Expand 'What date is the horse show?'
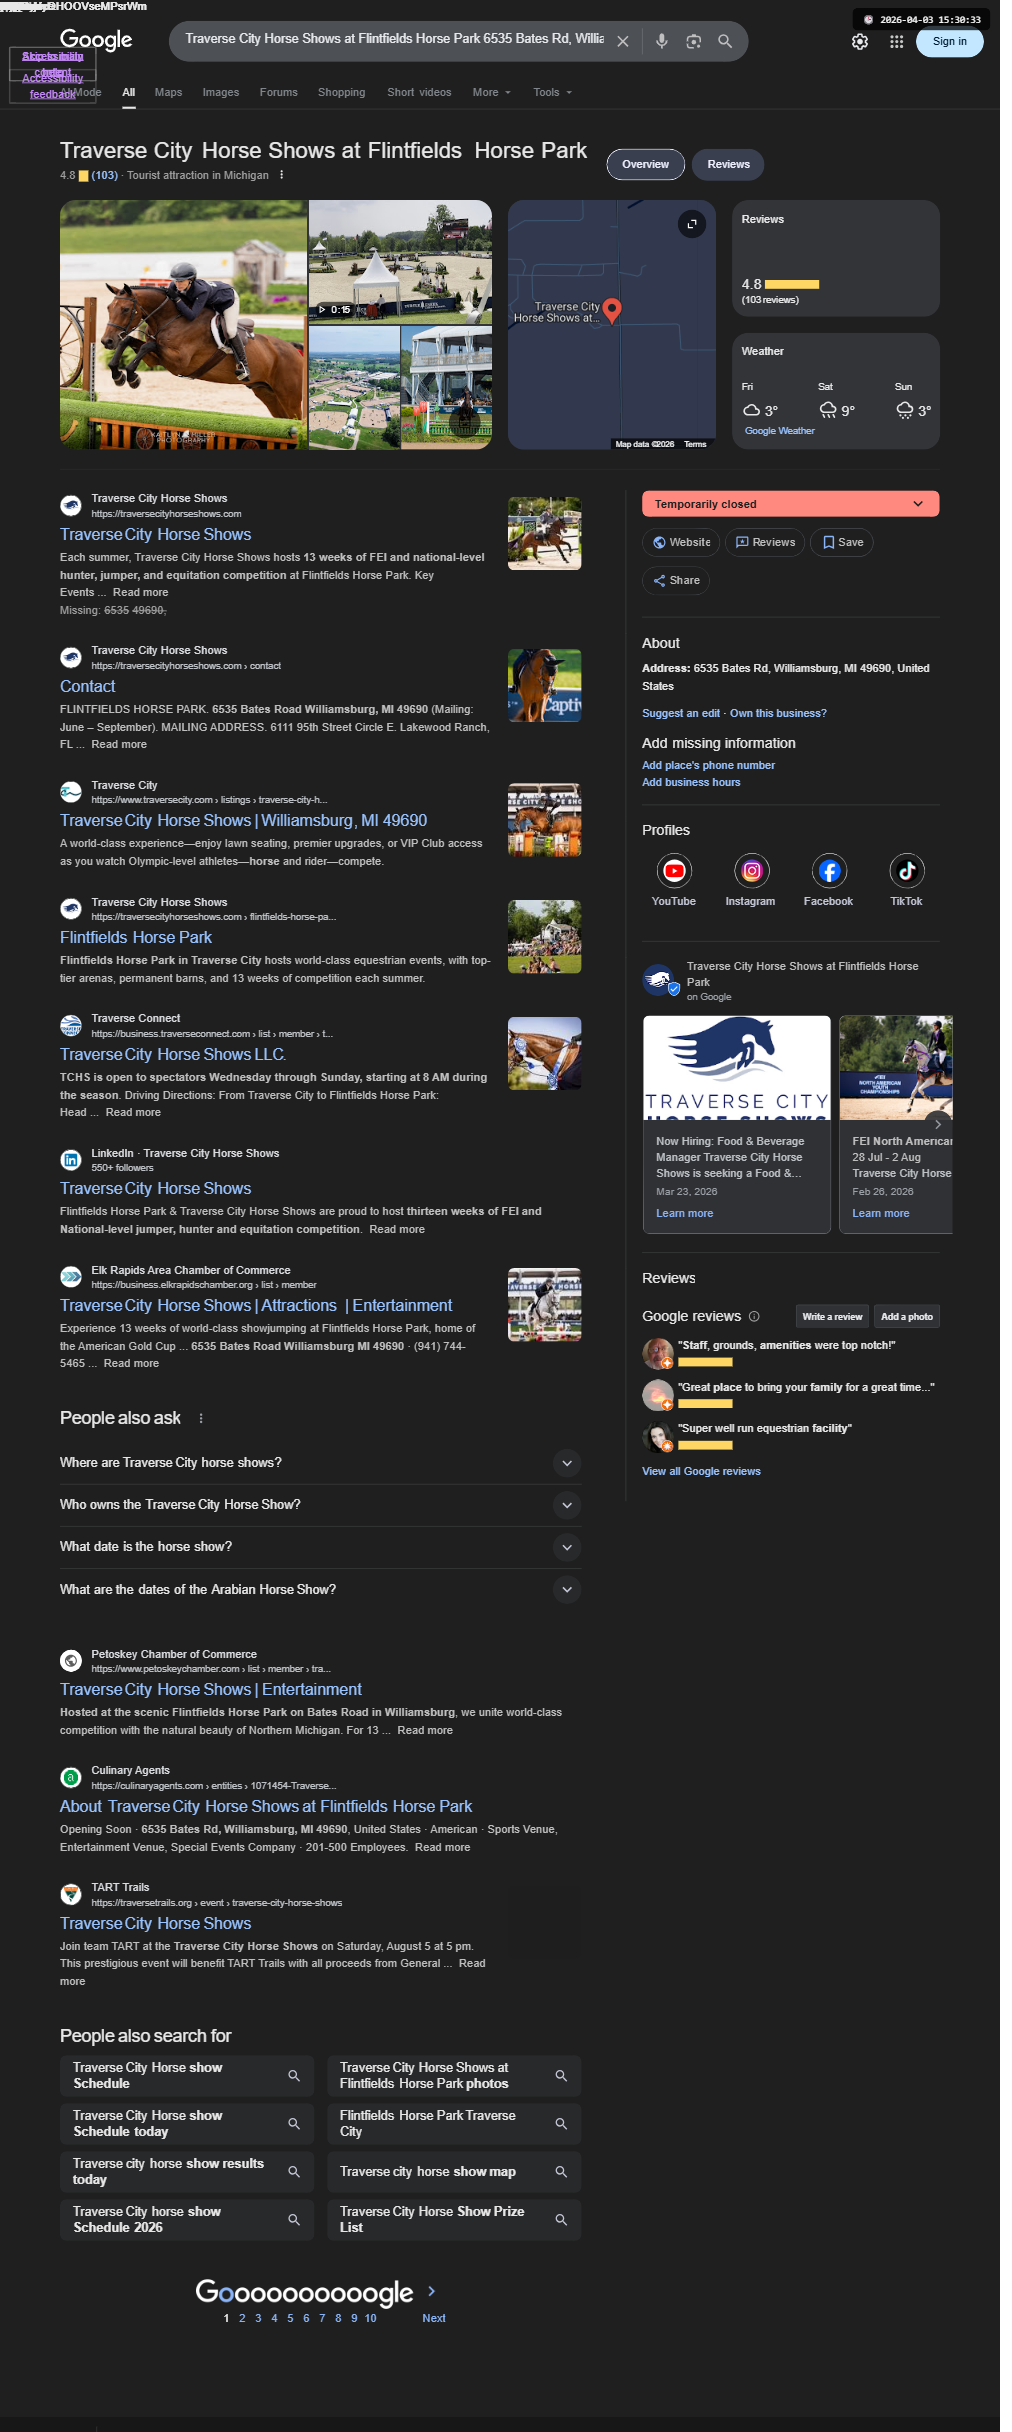 (x=320, y=1547)
